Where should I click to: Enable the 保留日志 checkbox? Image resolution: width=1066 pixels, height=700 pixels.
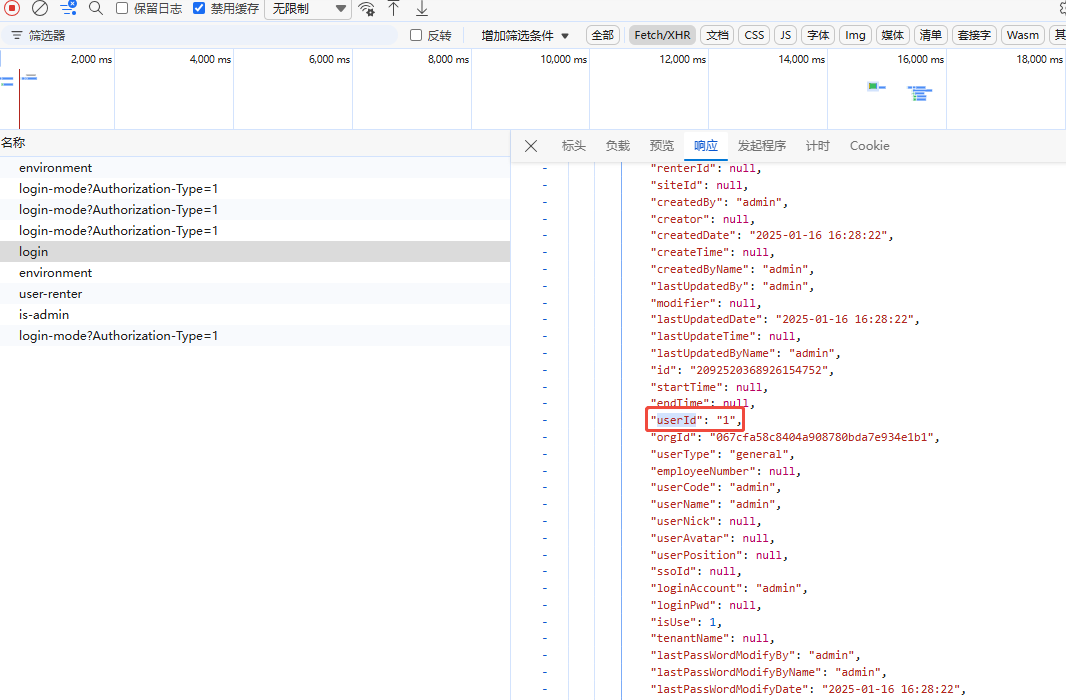tap(122, 8)
